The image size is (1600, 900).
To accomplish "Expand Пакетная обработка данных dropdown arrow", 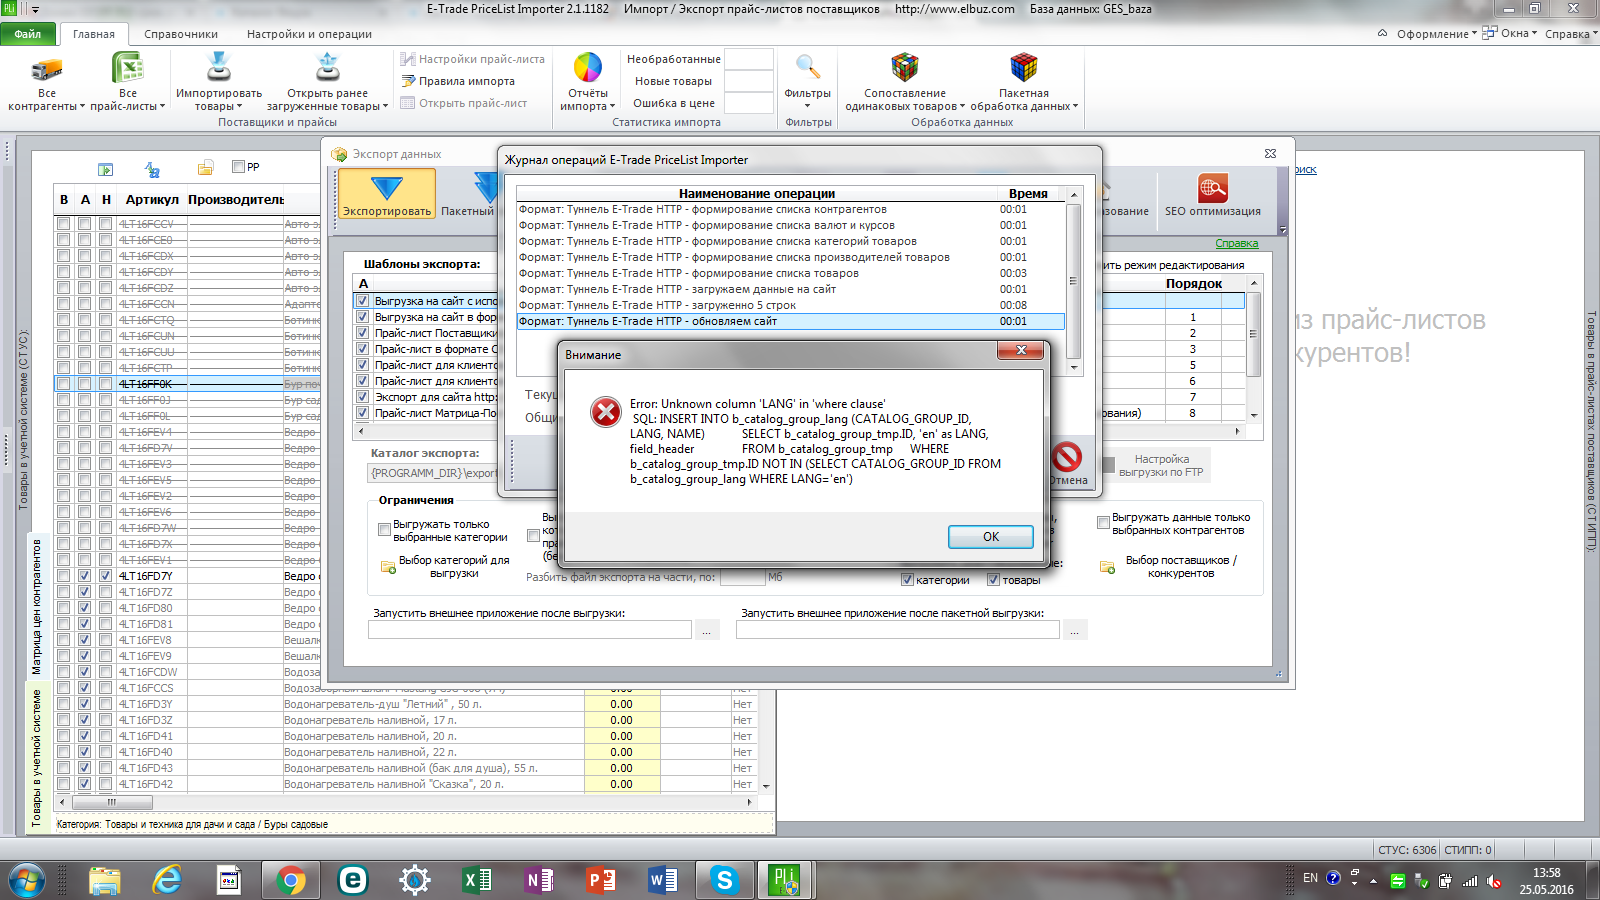I will point(1075,106).
